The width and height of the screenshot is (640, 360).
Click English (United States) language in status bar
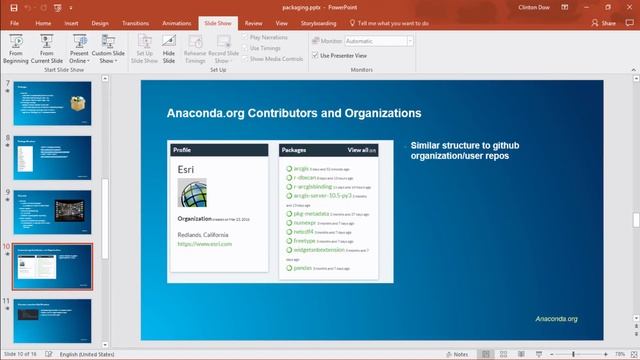click(87, 354)
